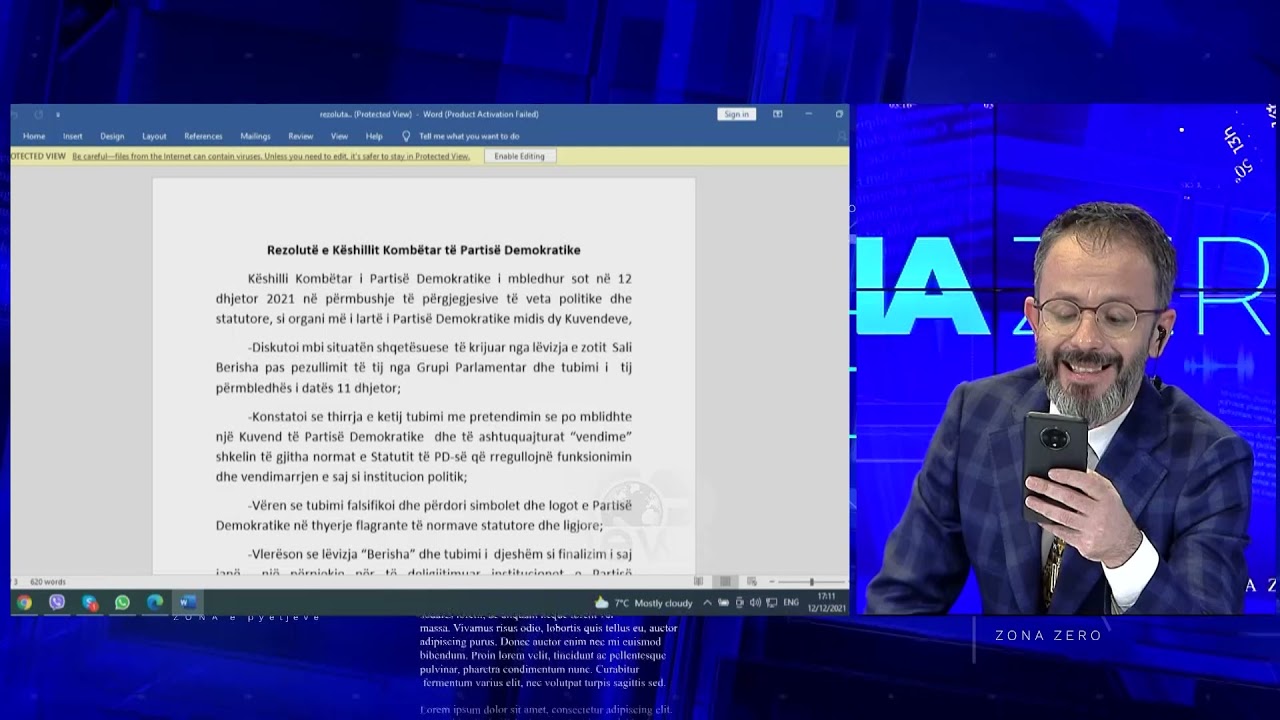Open Ribbon Display Options icon in title bar
The height and width of the screenshot is (720, 1280).
point(777,114)
